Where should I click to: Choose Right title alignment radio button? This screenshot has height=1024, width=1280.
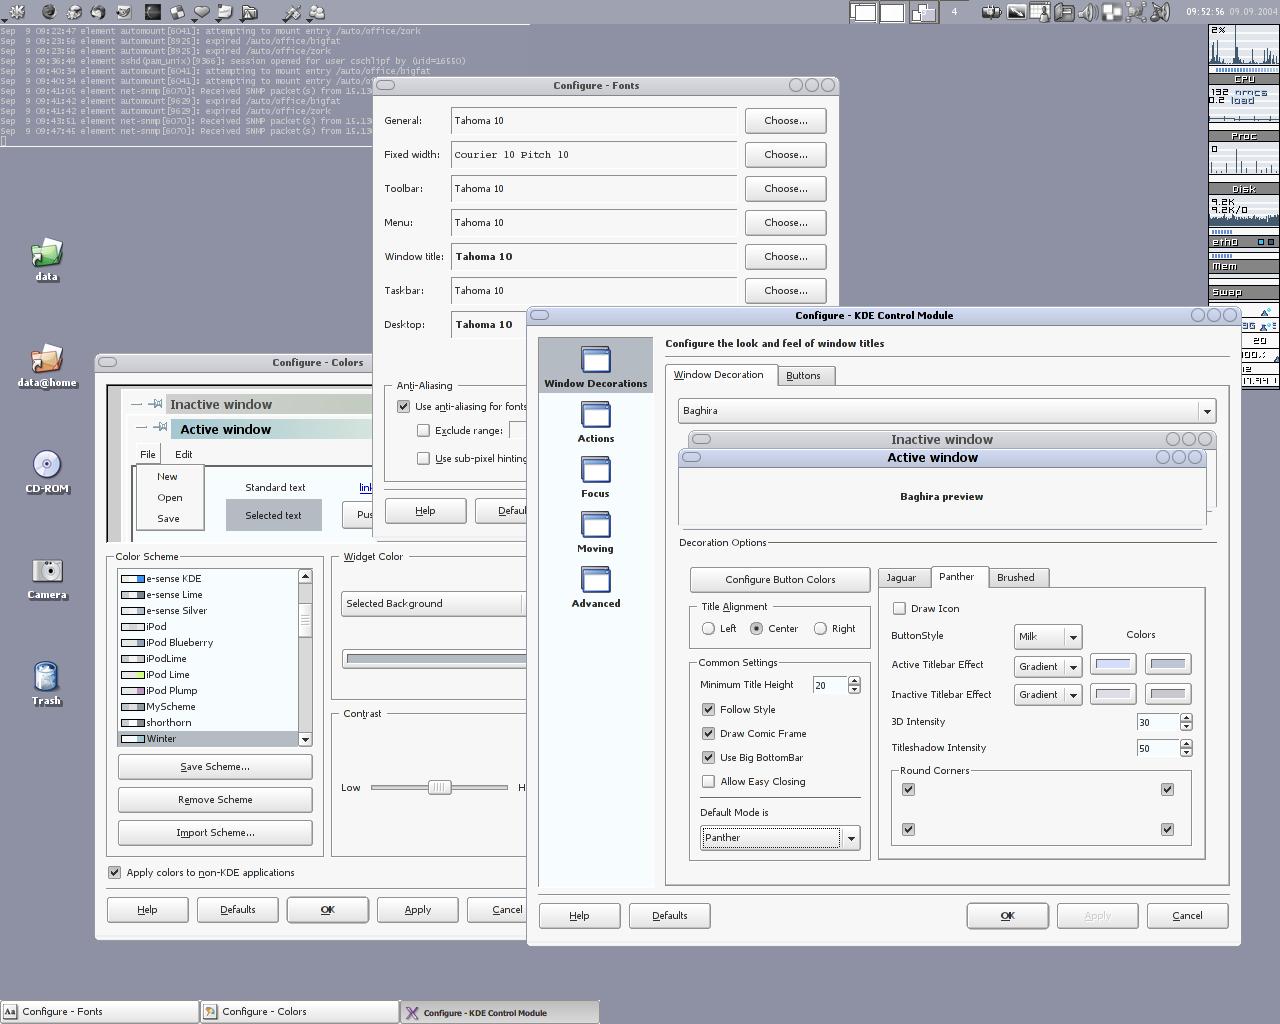click(x=820, y=628)
